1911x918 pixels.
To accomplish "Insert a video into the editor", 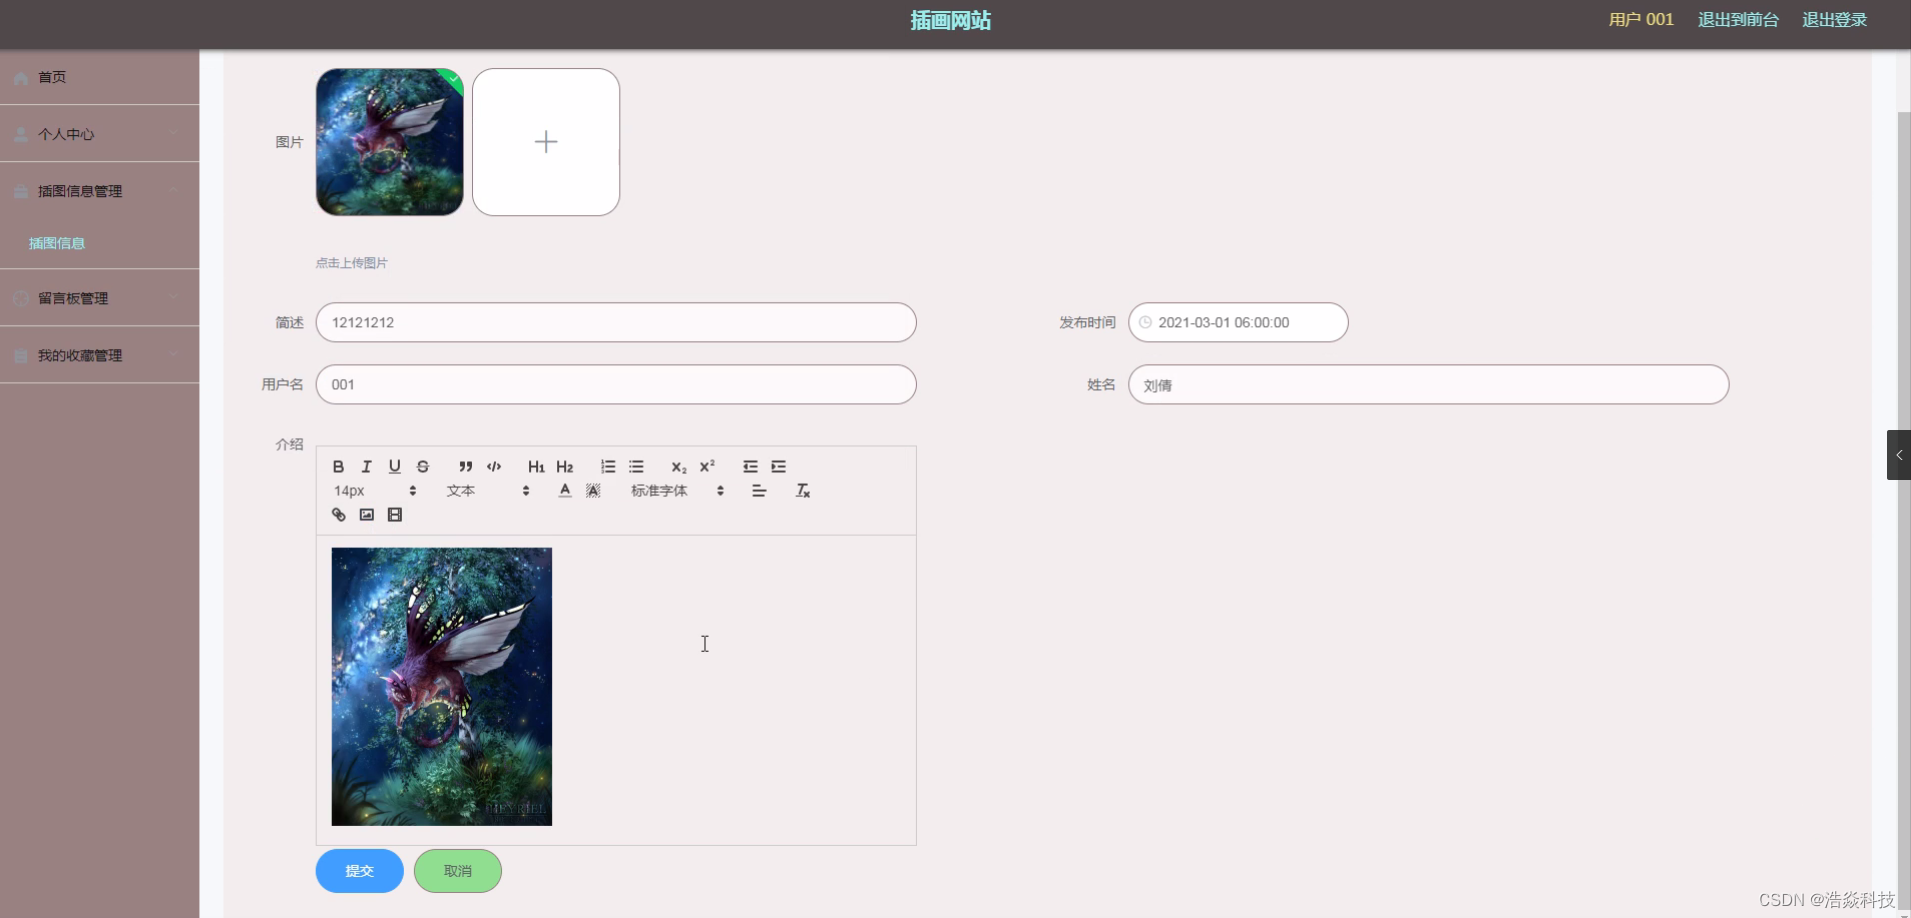I will [395, 515].
